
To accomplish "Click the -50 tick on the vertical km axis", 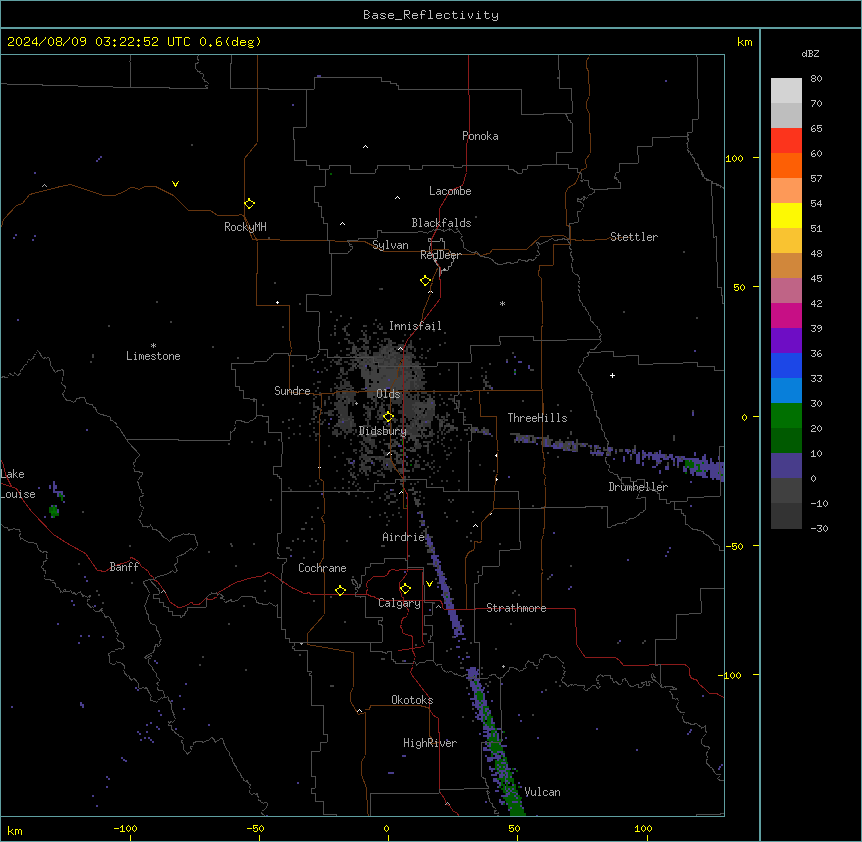I will pyautogui.click(x=734, y=546).
